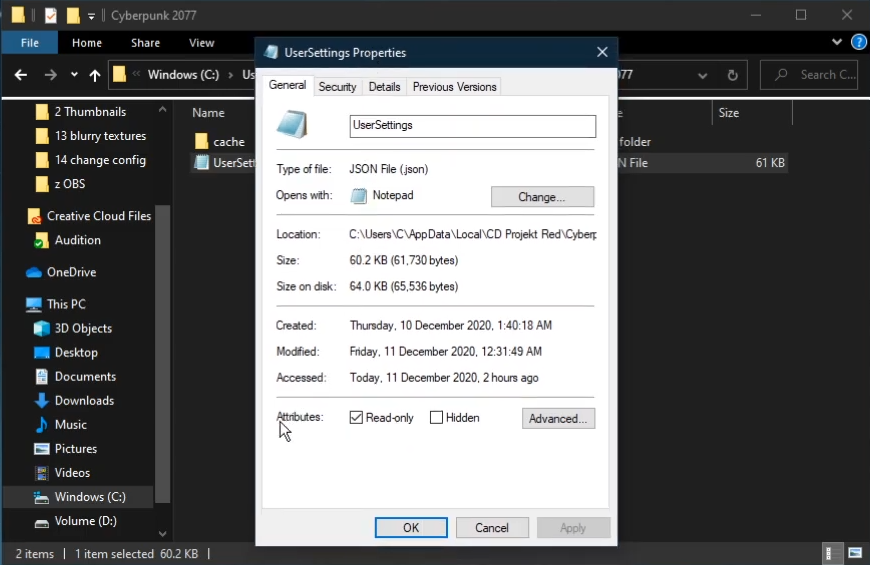Switch to large icons view in status bar
The height and width of the screenshot is (565, 870).
point(854,553)
